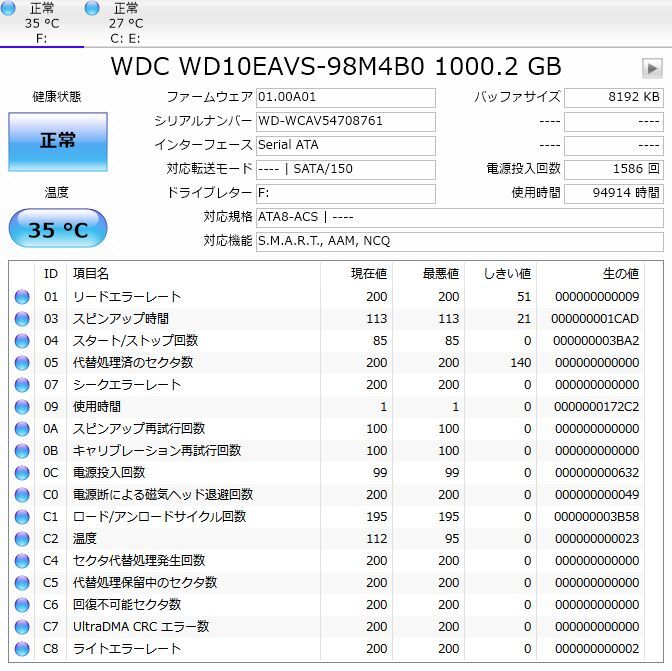This screenshot has width=672, height=671.
Task: Click the status orb for row 07 シークエラーレート
Action: pyautogui.click(x=22, y=385)
